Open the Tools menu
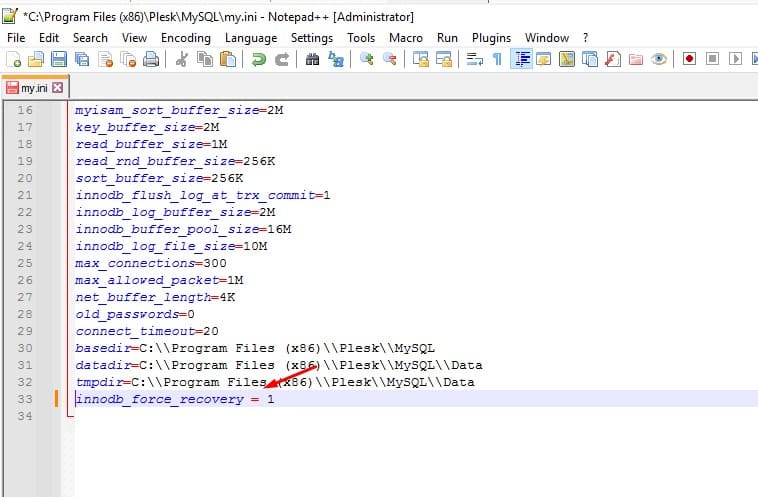Viewport: 758px width, 497px height. click(x=361, y=38)
